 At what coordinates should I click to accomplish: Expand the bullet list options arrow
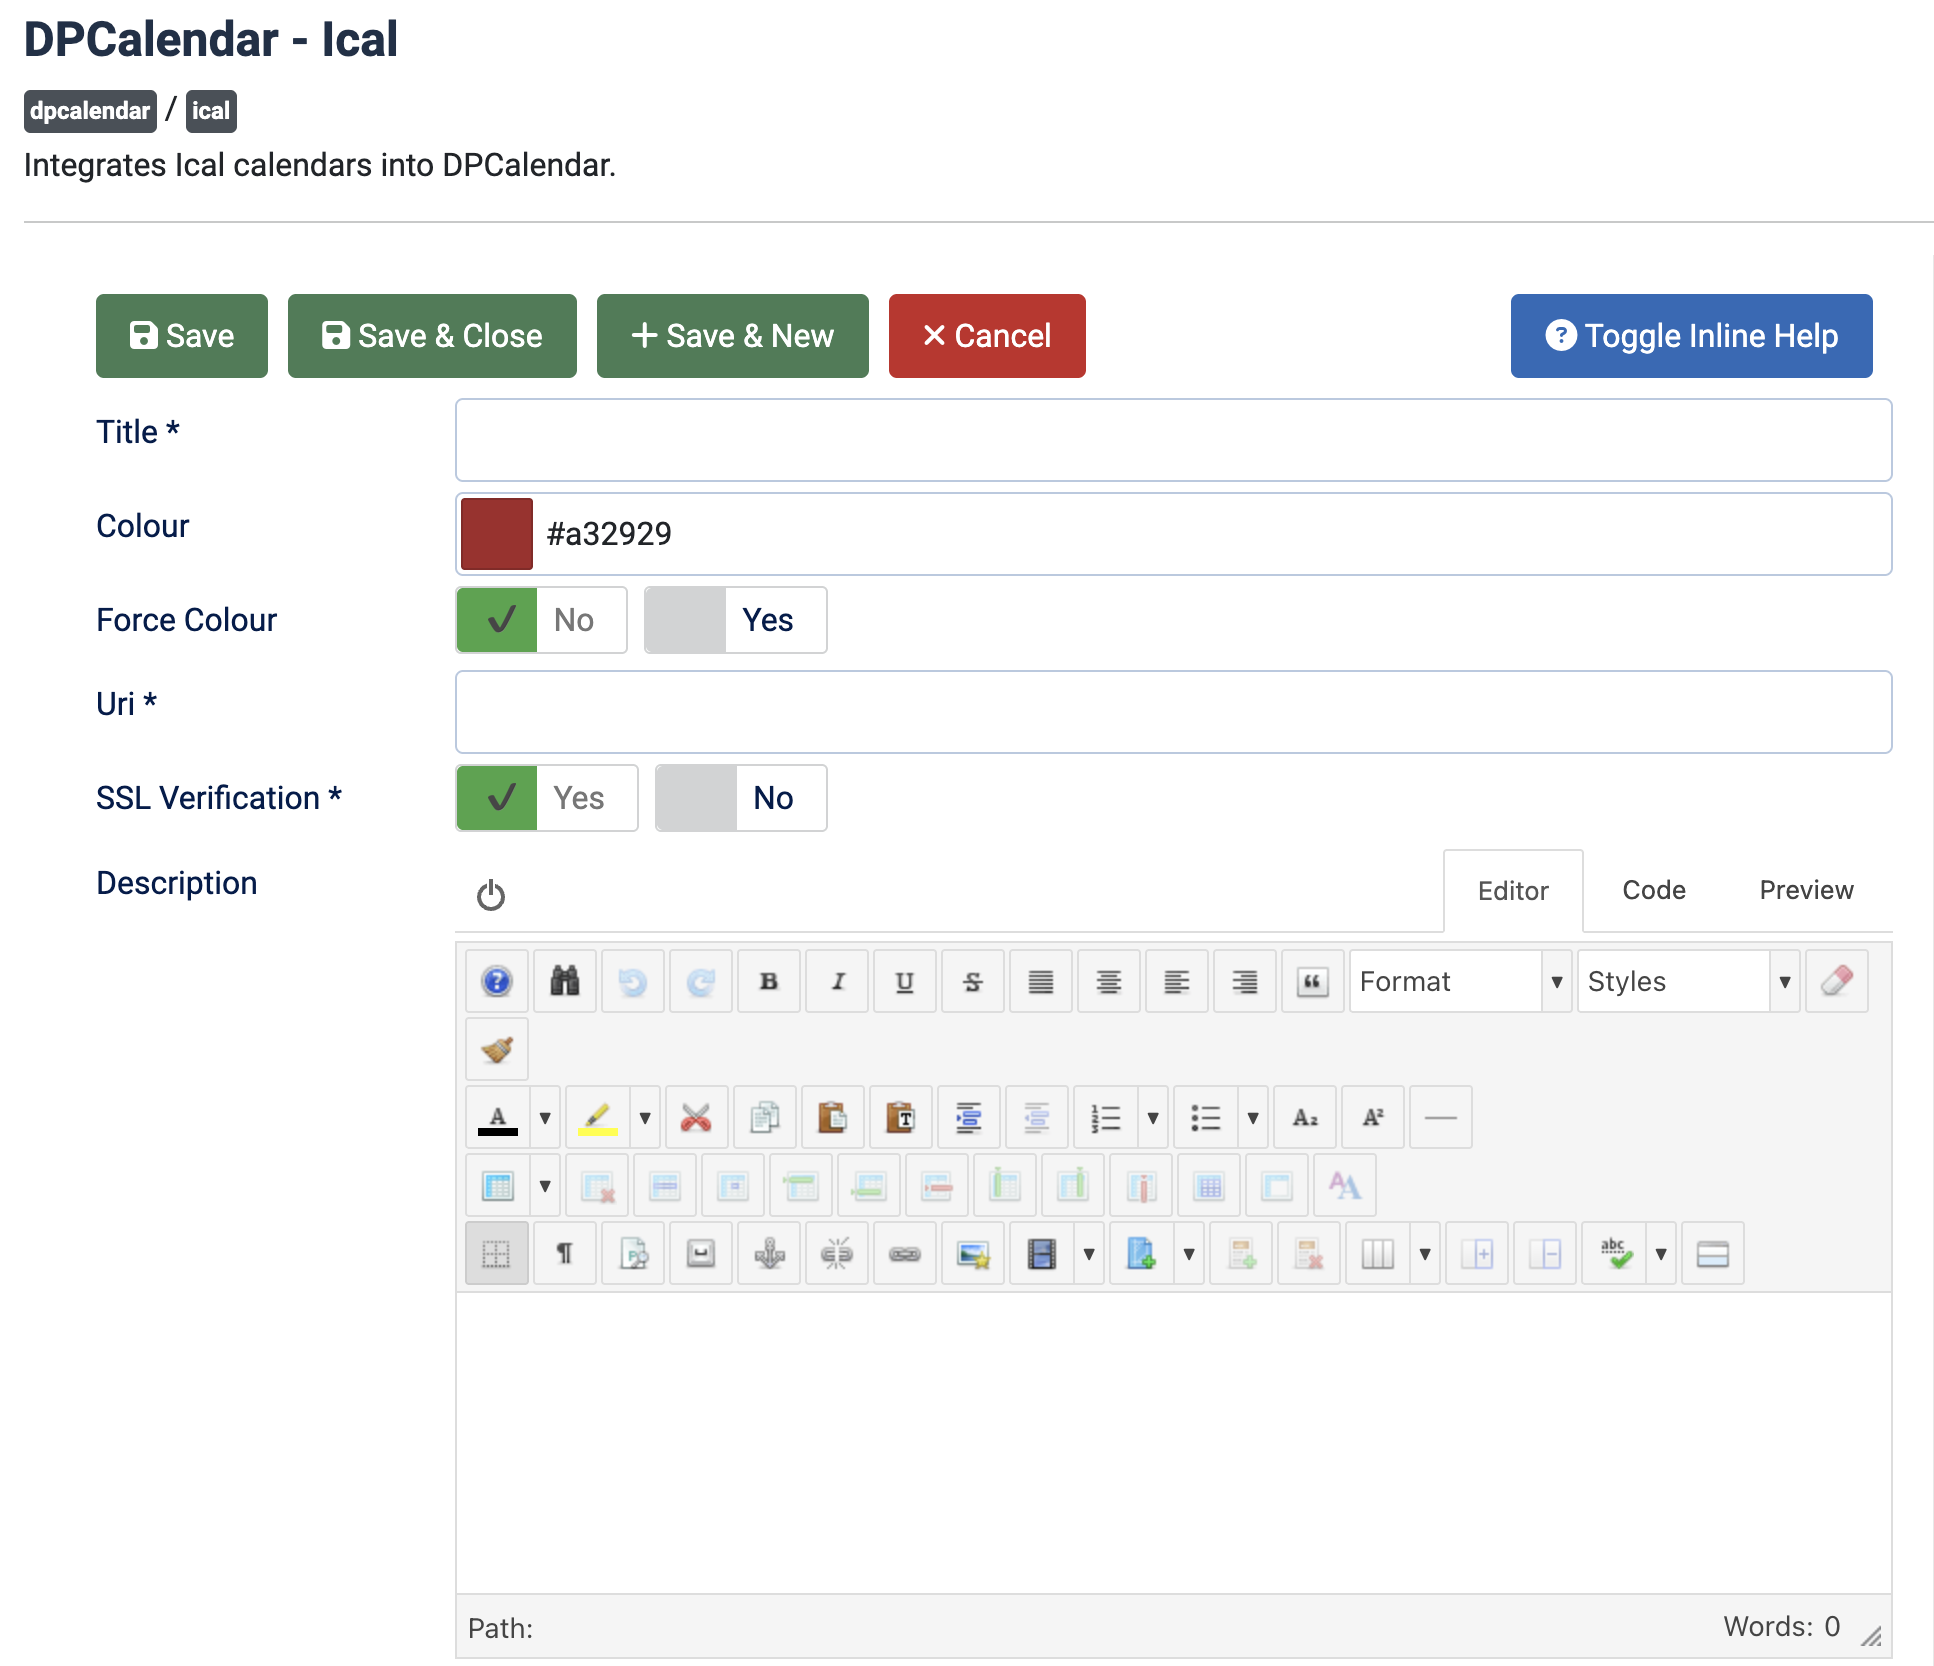pos(1253,1117)
